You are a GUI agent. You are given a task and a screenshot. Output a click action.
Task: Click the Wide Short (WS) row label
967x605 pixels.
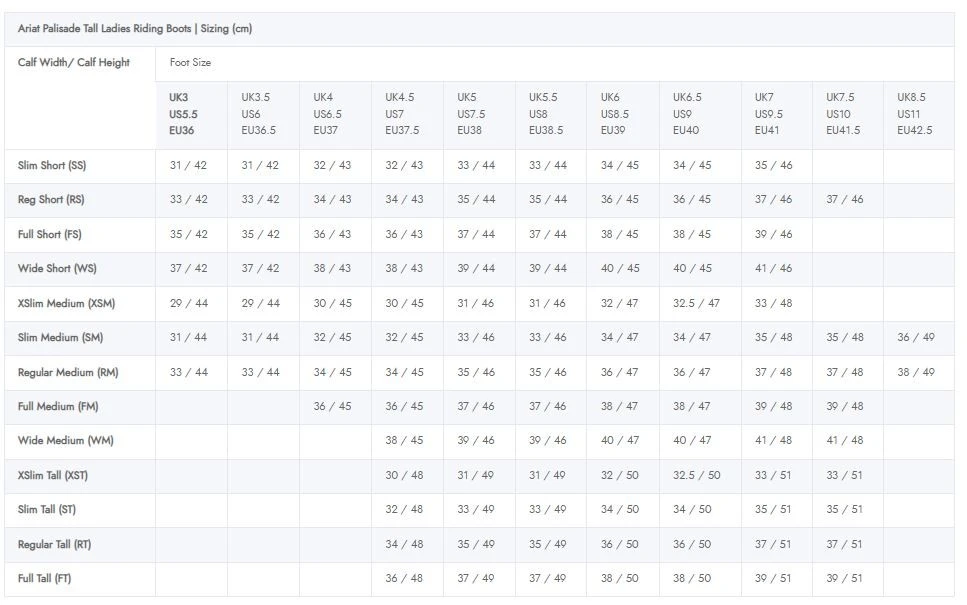(x=57, y=268)
